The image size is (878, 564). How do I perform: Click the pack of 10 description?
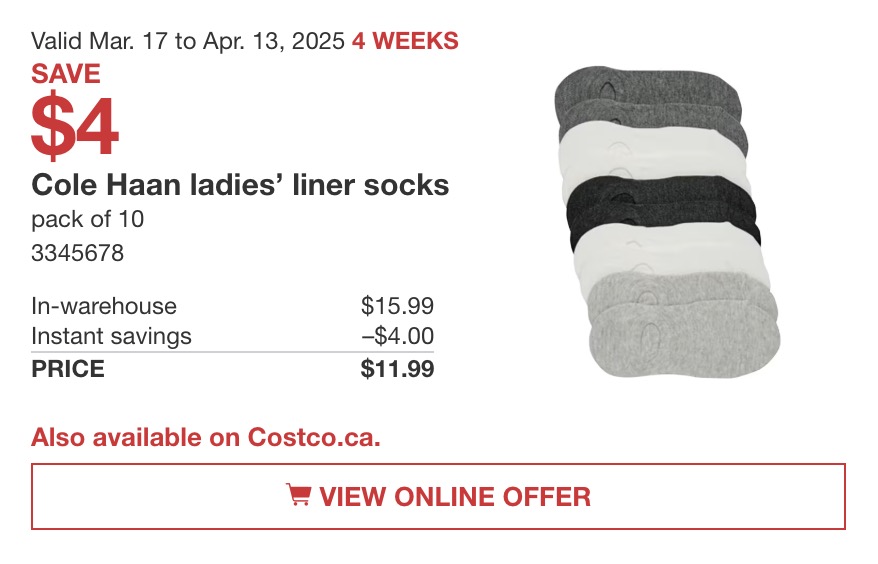click(88, 219)
